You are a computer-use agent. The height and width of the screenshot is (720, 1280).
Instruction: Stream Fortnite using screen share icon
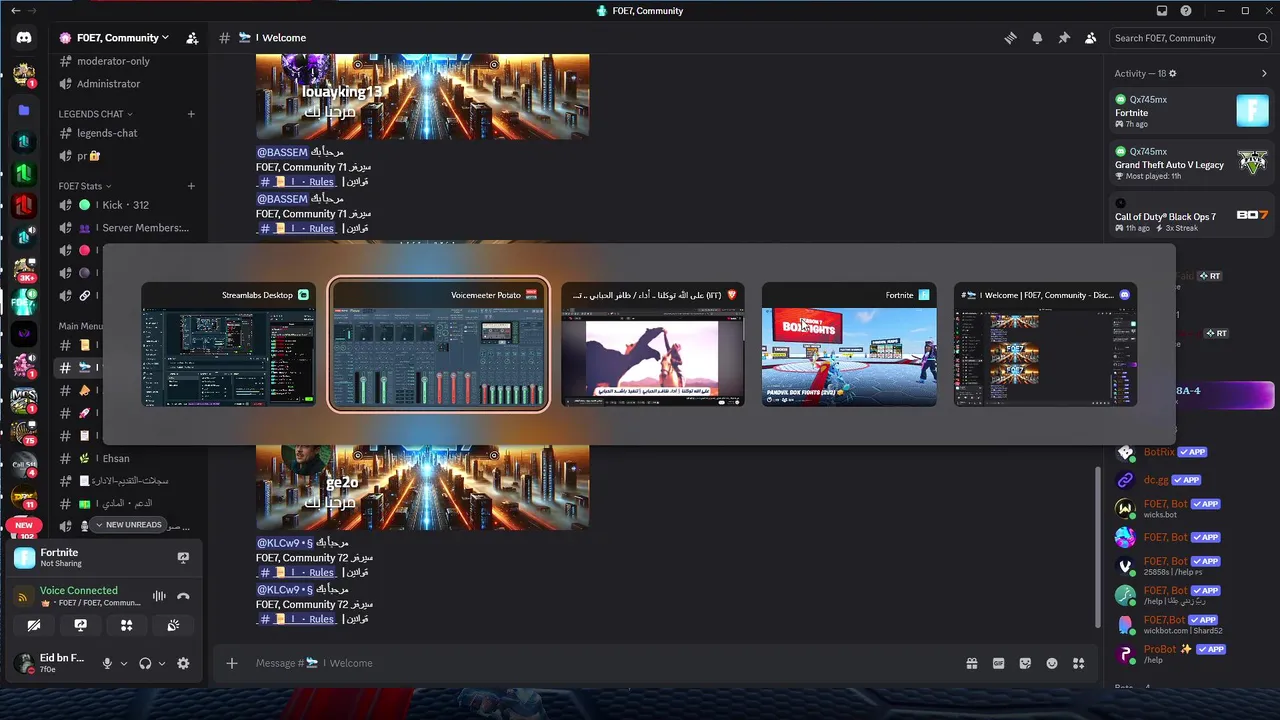click(x=183, y=558)
